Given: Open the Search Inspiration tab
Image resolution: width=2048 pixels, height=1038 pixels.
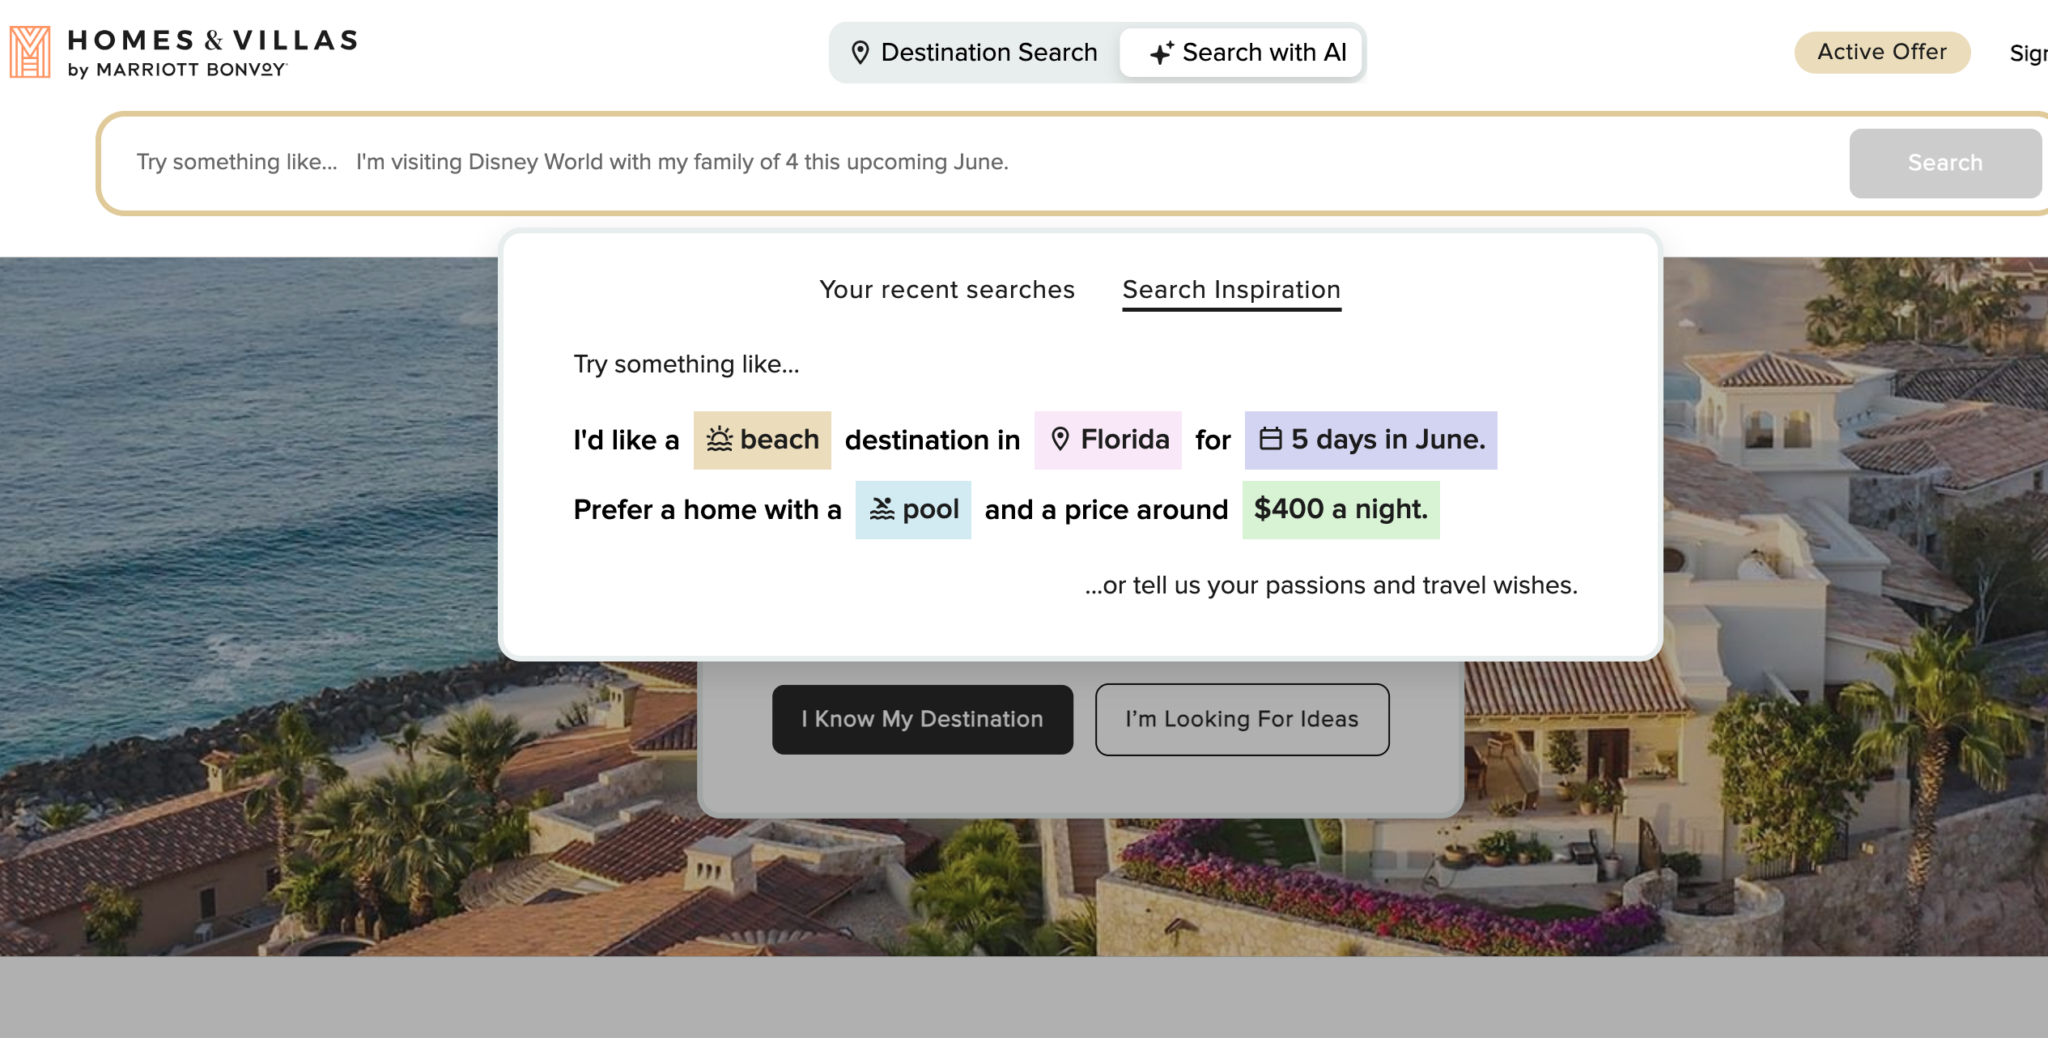Looking at the screenshot, I should pyautogui.click(x=1231, y=290).
